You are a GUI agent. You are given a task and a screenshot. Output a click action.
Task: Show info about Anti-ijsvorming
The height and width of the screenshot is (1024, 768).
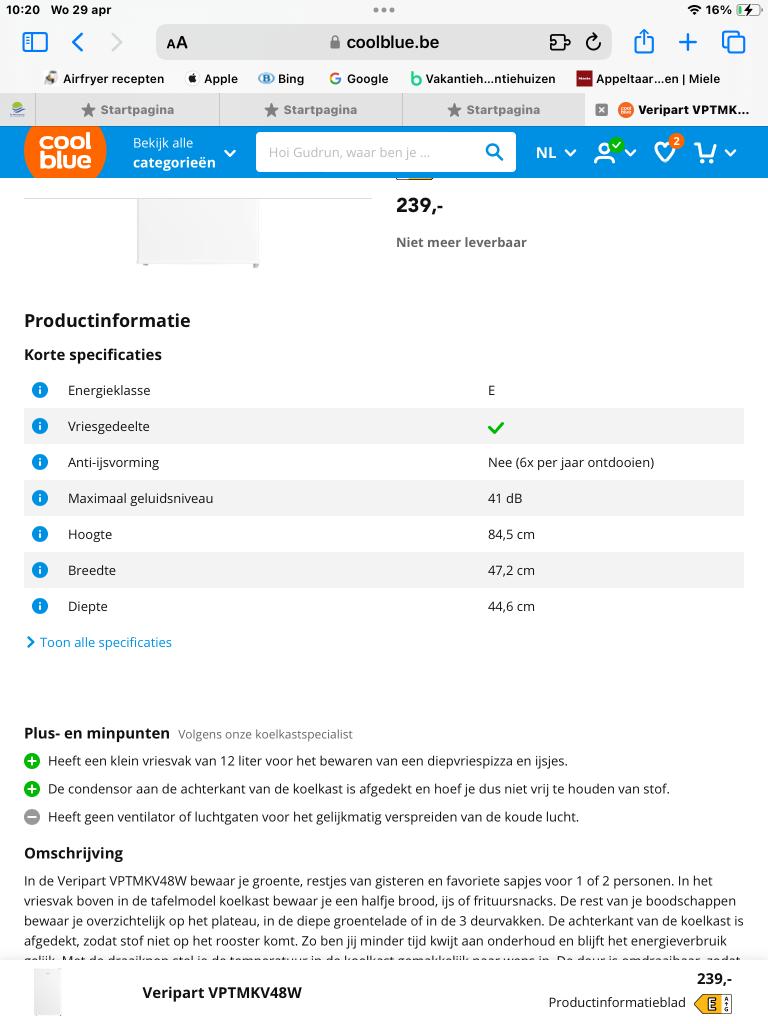pyautogui.click(x=40, y=462)
